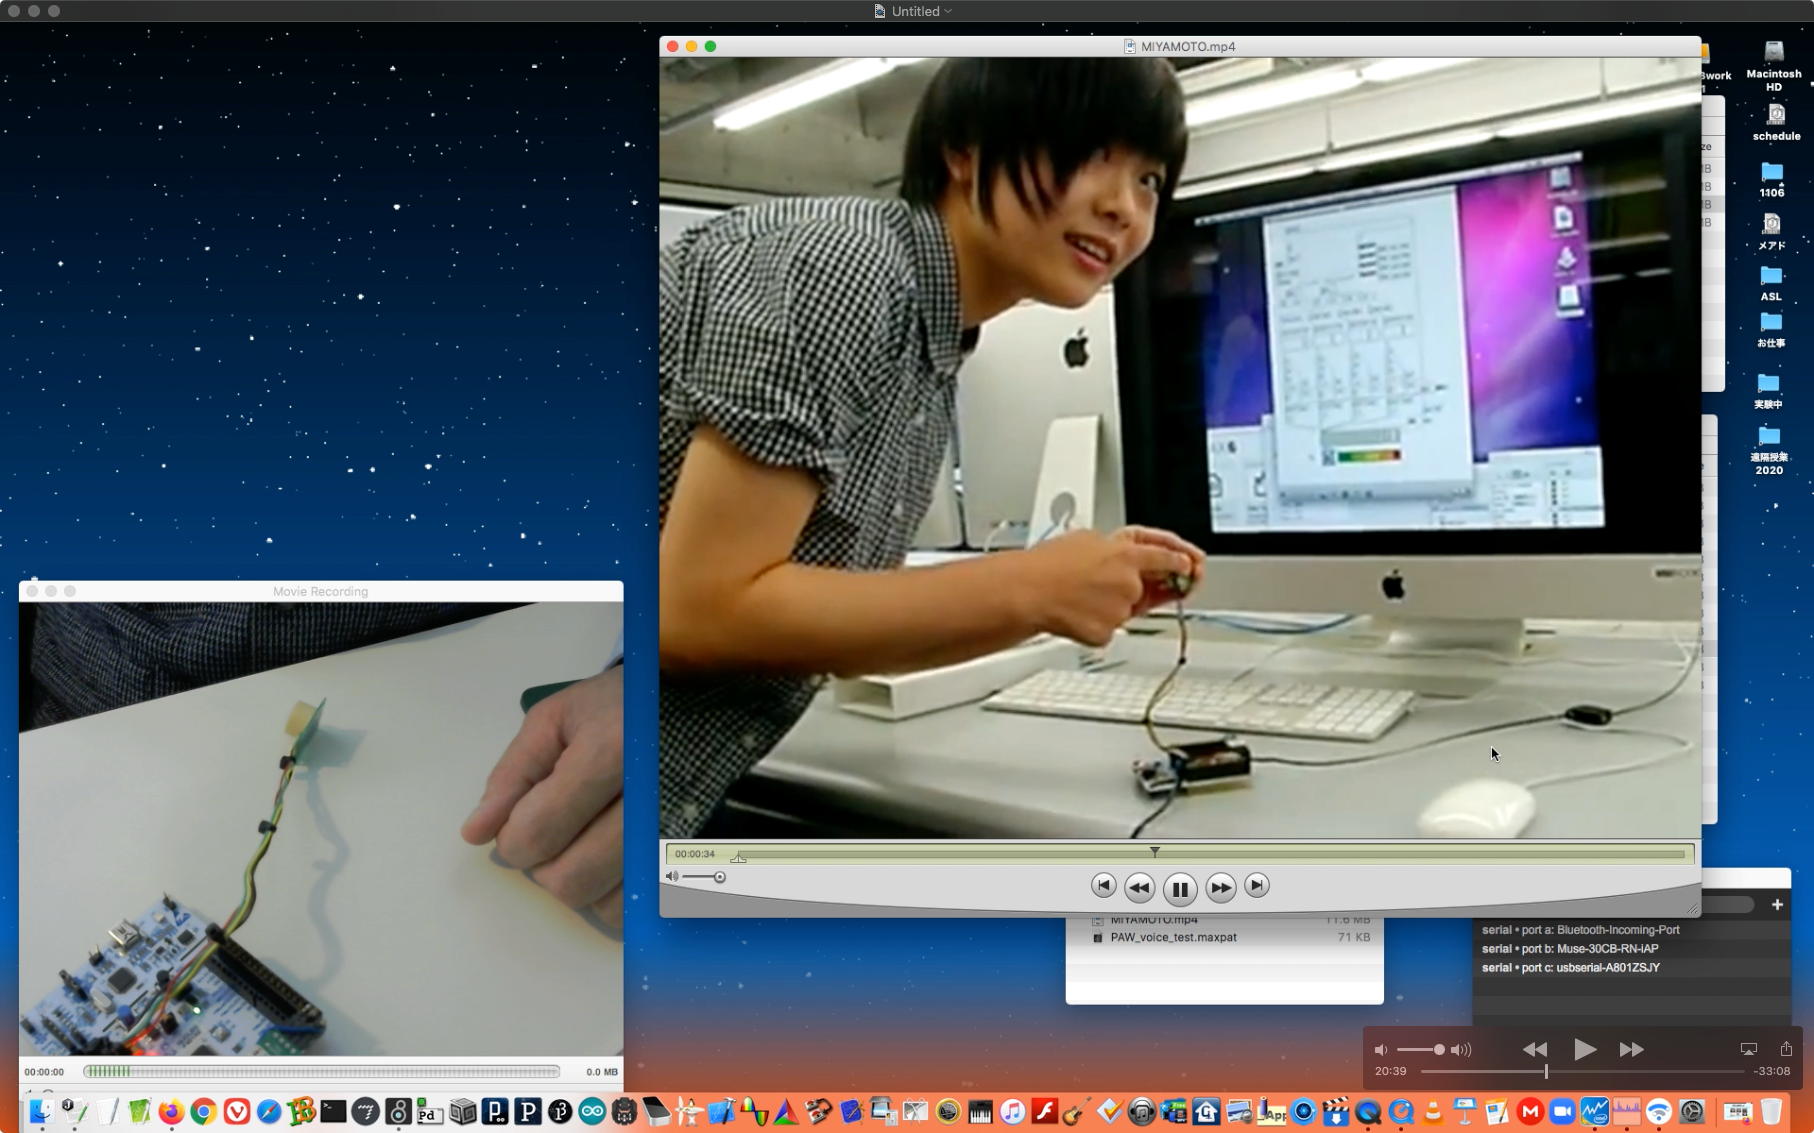
Task: Launch Firefox from the Dock
Action: pos(171,1111)
